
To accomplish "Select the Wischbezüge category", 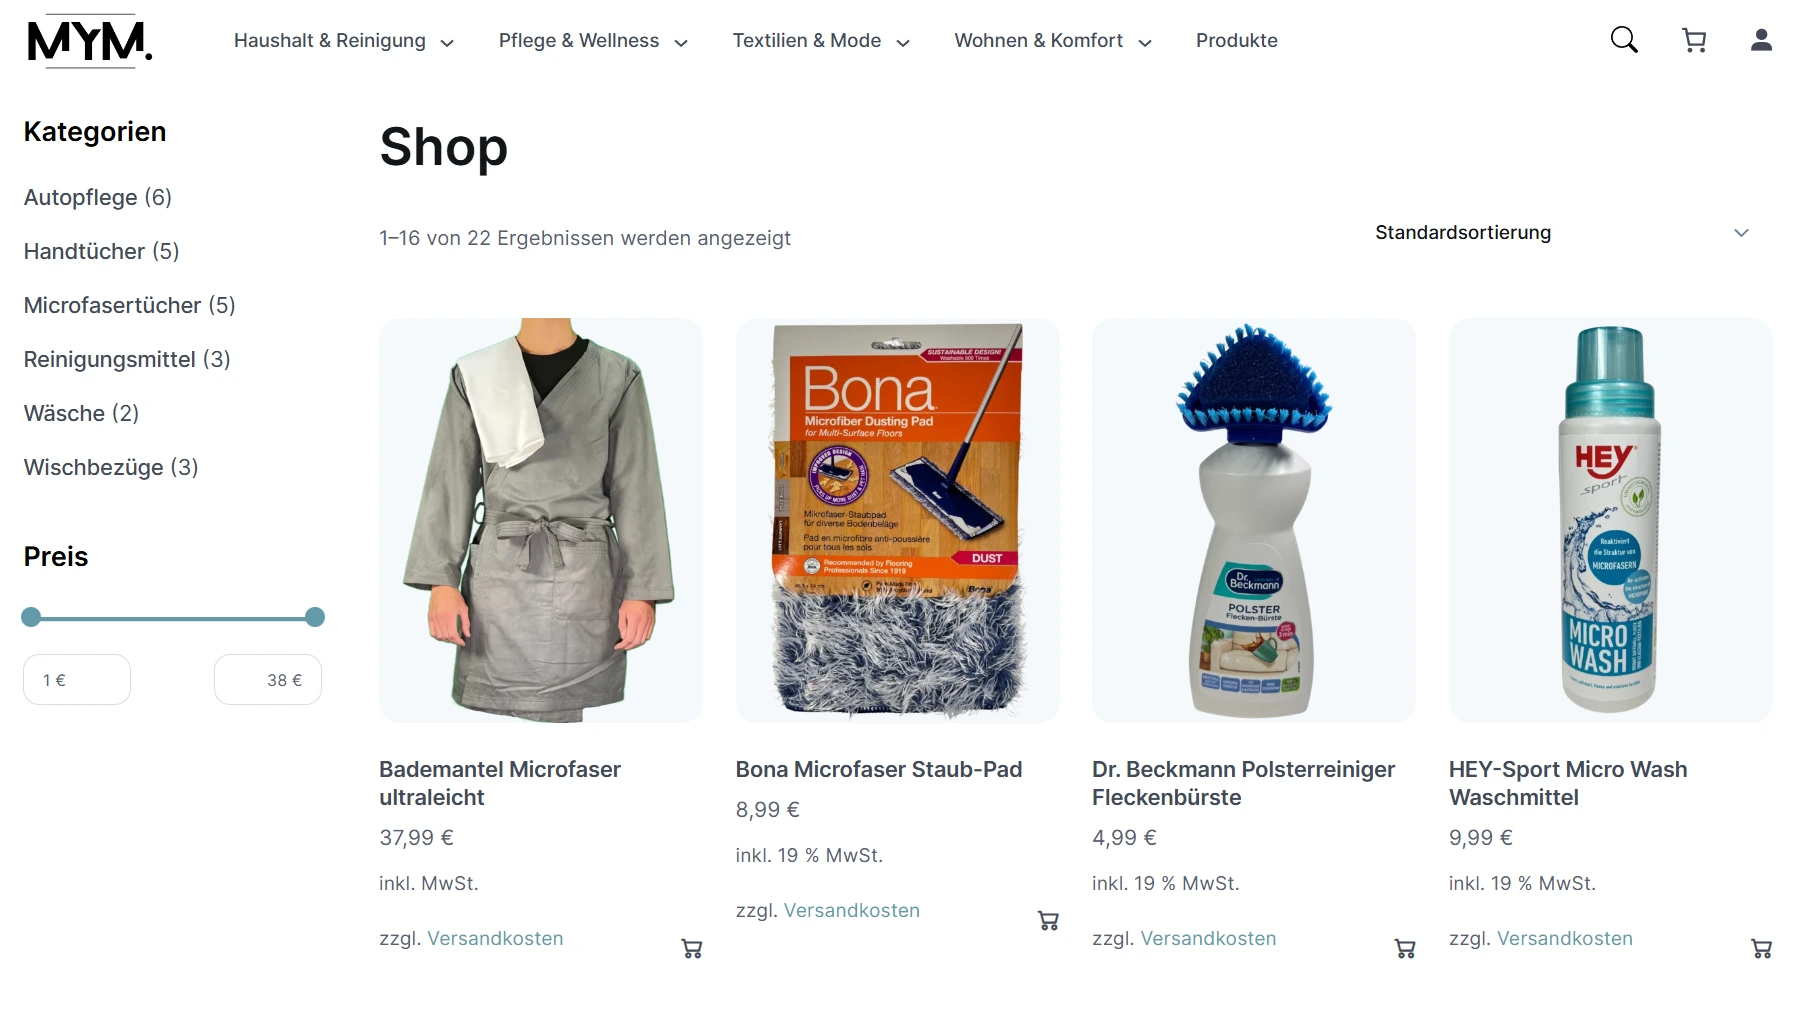I will click(x=111, y=468).
